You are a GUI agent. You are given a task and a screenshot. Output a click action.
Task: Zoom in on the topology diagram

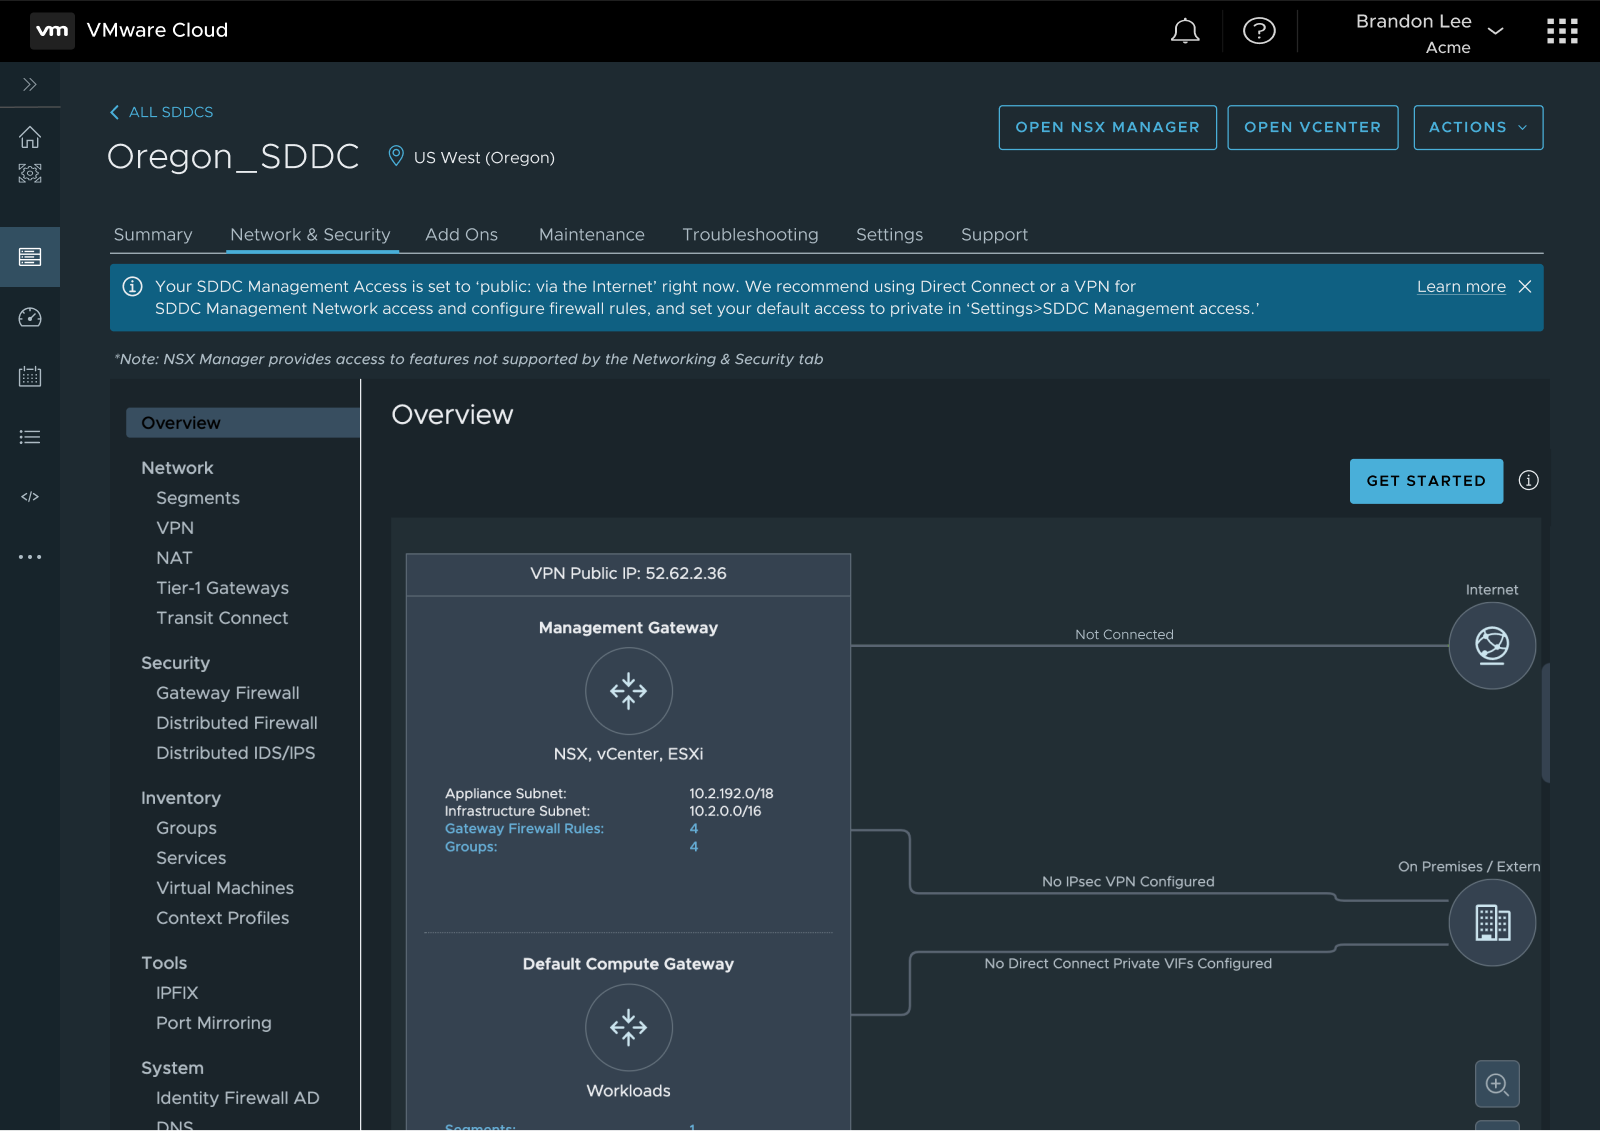pyautogui.click(x=1497, y=1084)
